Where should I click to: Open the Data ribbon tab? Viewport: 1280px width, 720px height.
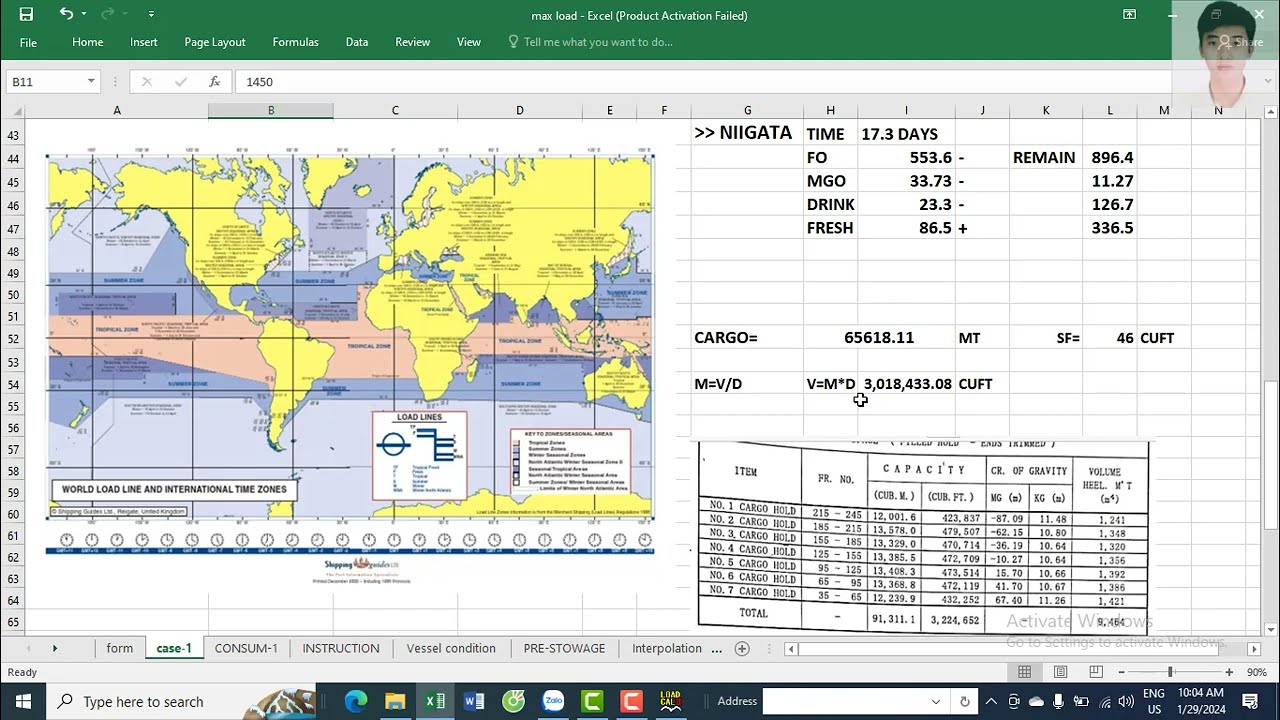pos(357,42)
